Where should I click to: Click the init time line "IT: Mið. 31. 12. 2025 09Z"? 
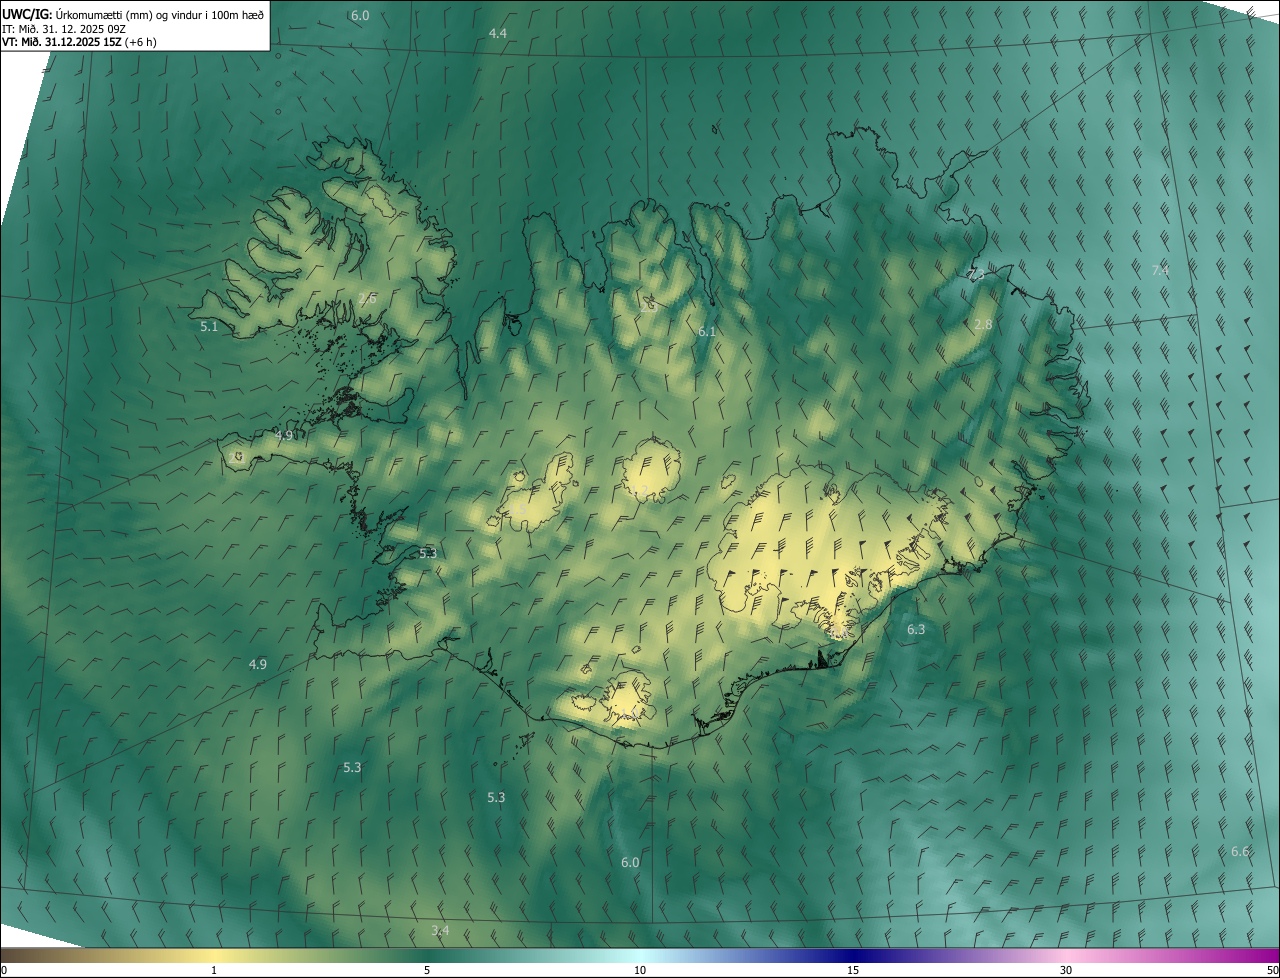64,28
